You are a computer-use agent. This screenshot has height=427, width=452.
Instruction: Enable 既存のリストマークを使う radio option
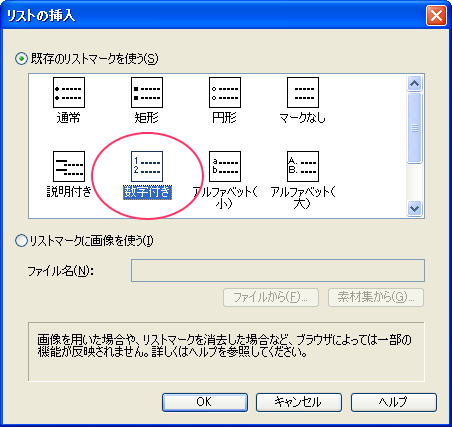(x=21, y=59)
